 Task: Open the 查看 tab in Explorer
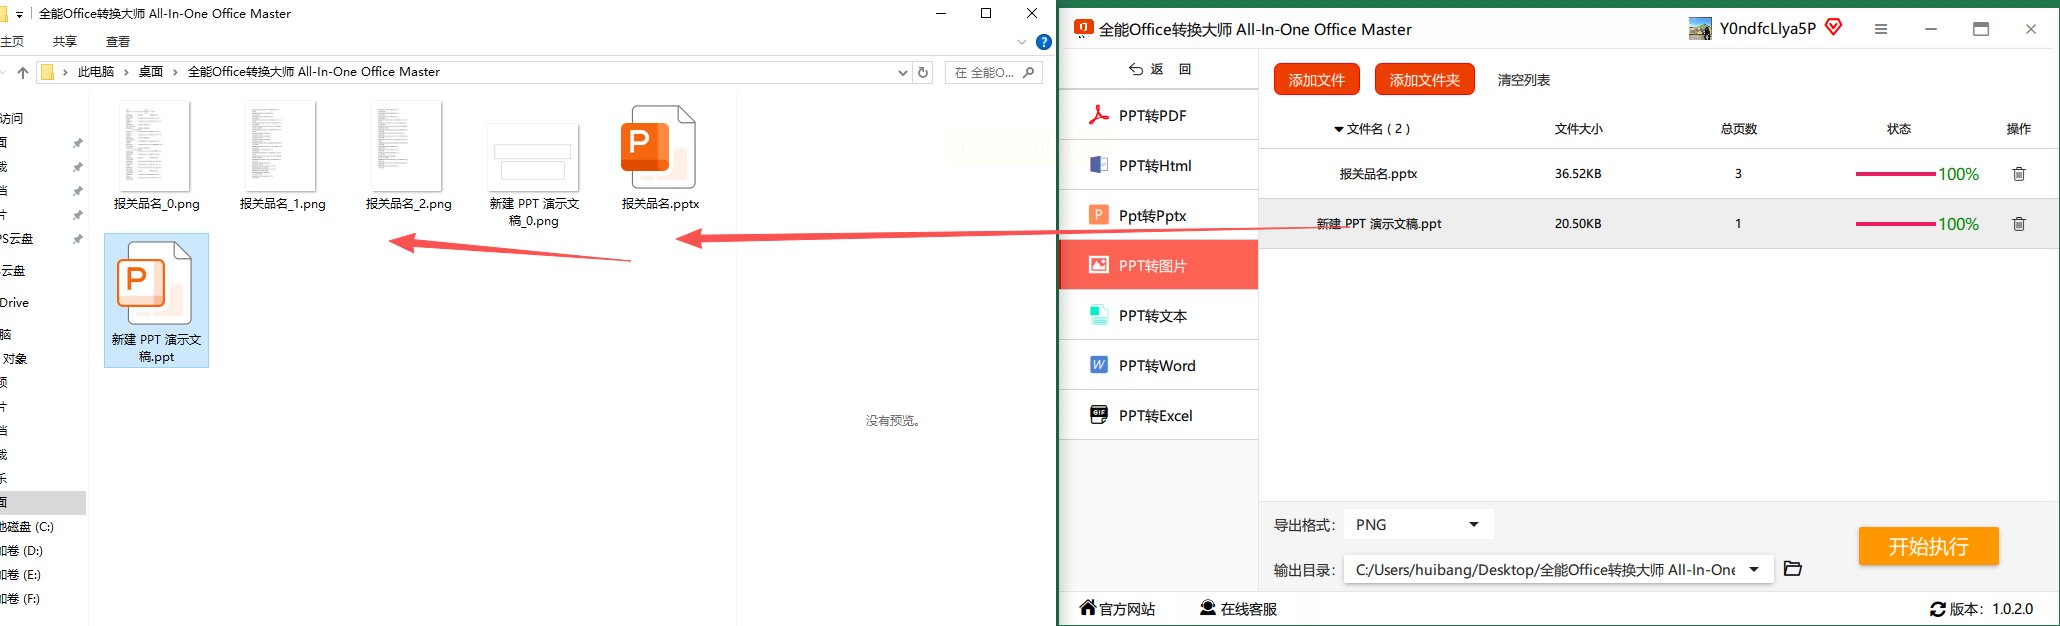click(118, 41)
